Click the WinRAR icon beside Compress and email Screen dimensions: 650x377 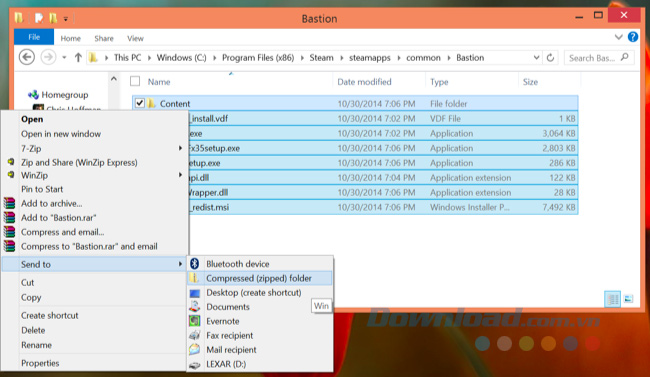click(10, 232)
